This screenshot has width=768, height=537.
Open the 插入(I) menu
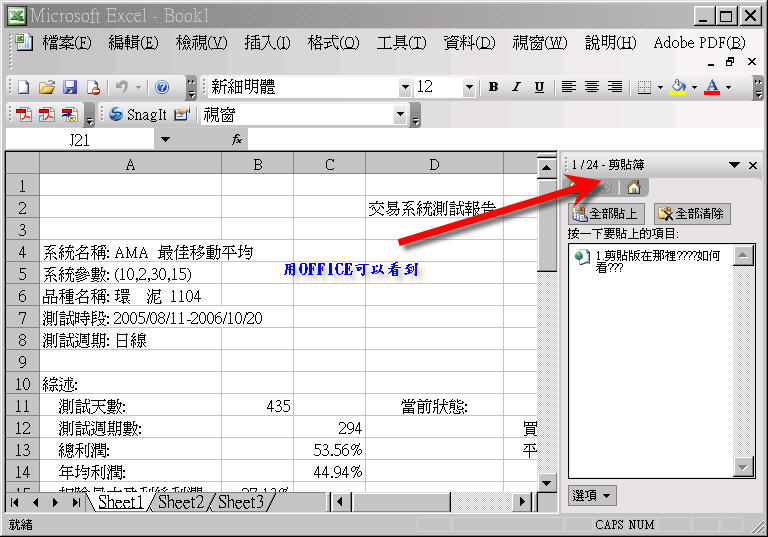267,43
